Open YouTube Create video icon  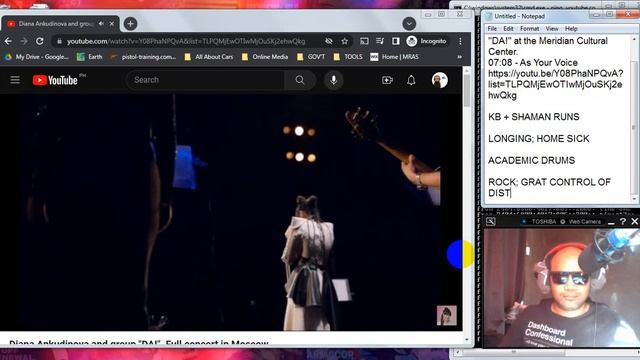tap(387, 80)
